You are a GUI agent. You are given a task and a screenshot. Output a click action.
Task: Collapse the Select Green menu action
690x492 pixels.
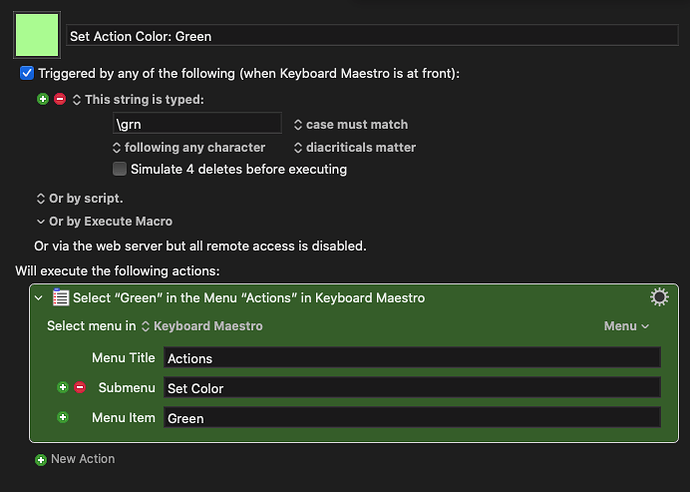[39, 298]
